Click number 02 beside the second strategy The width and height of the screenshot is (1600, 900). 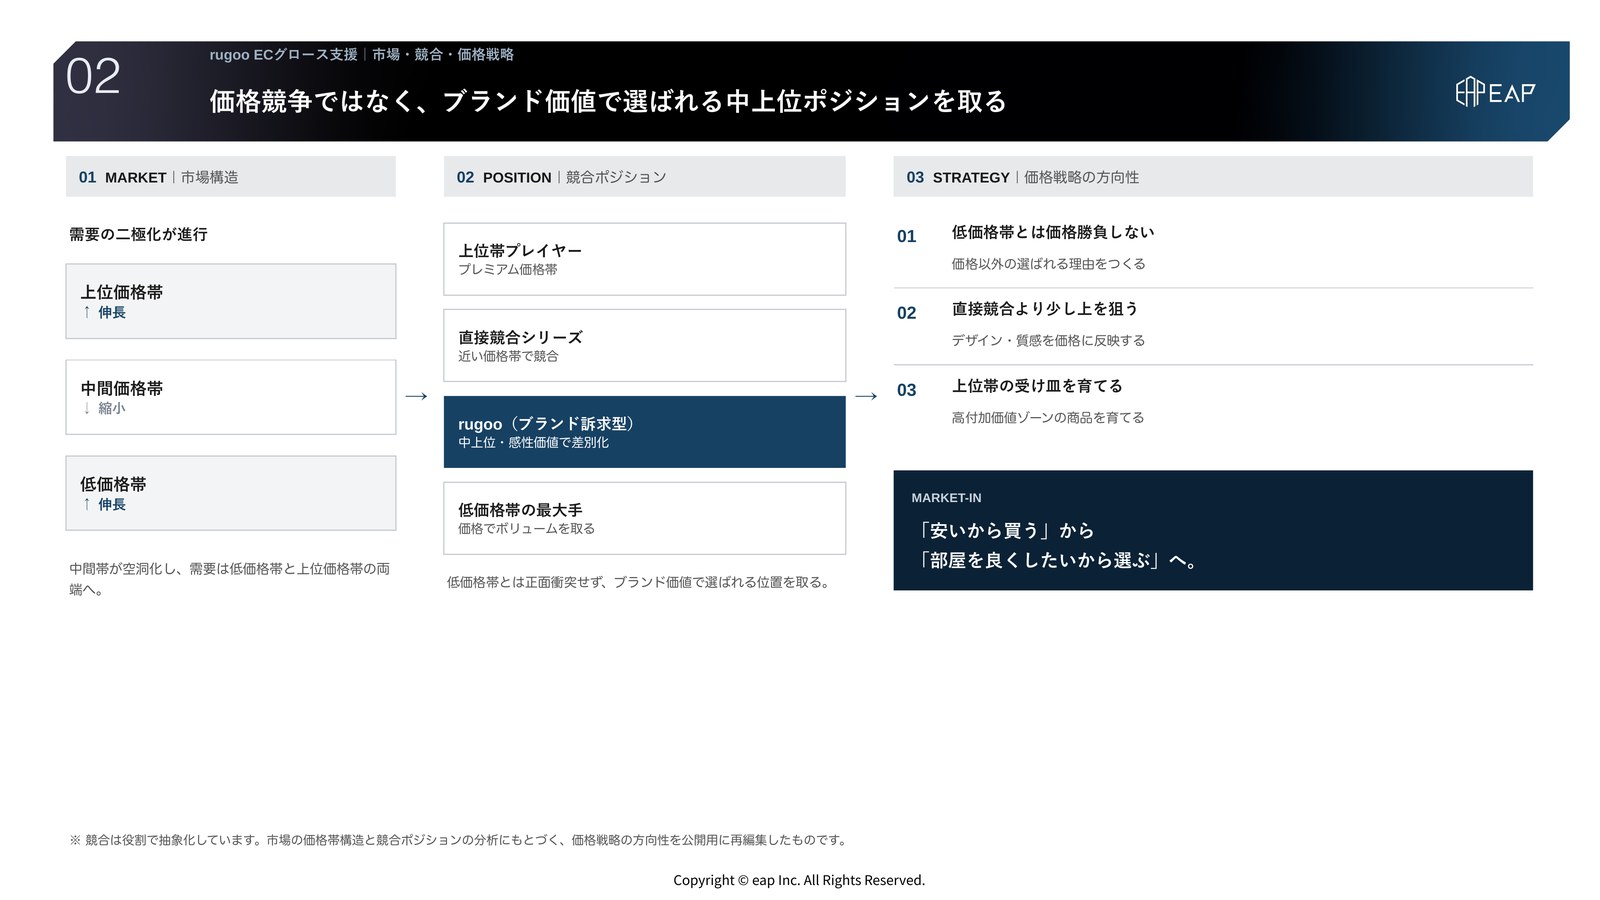pyautogui.click(x=906, y=313)
